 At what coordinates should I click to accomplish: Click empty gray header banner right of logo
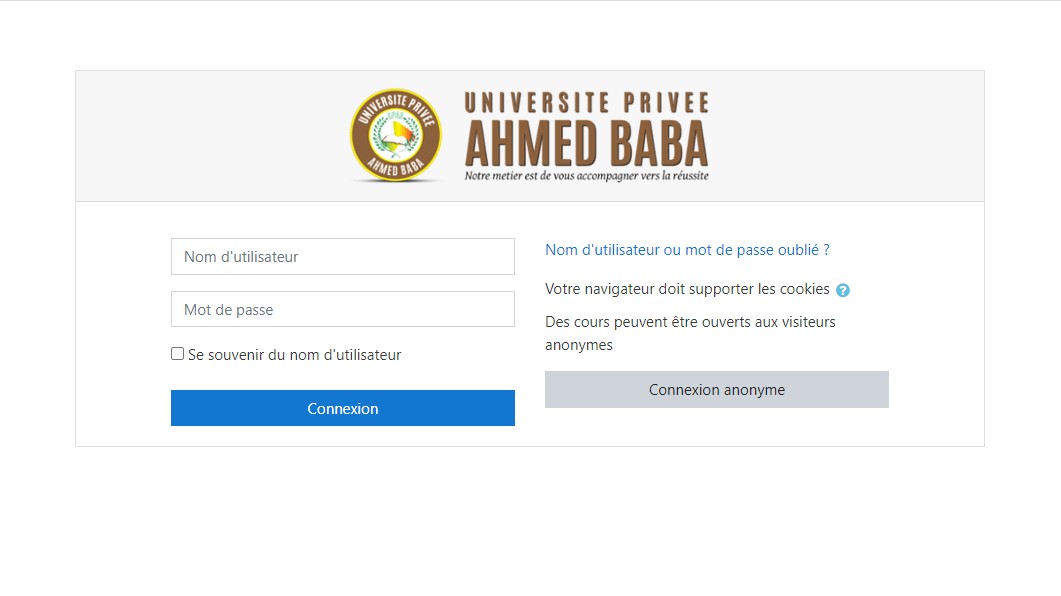coord(850,136)
